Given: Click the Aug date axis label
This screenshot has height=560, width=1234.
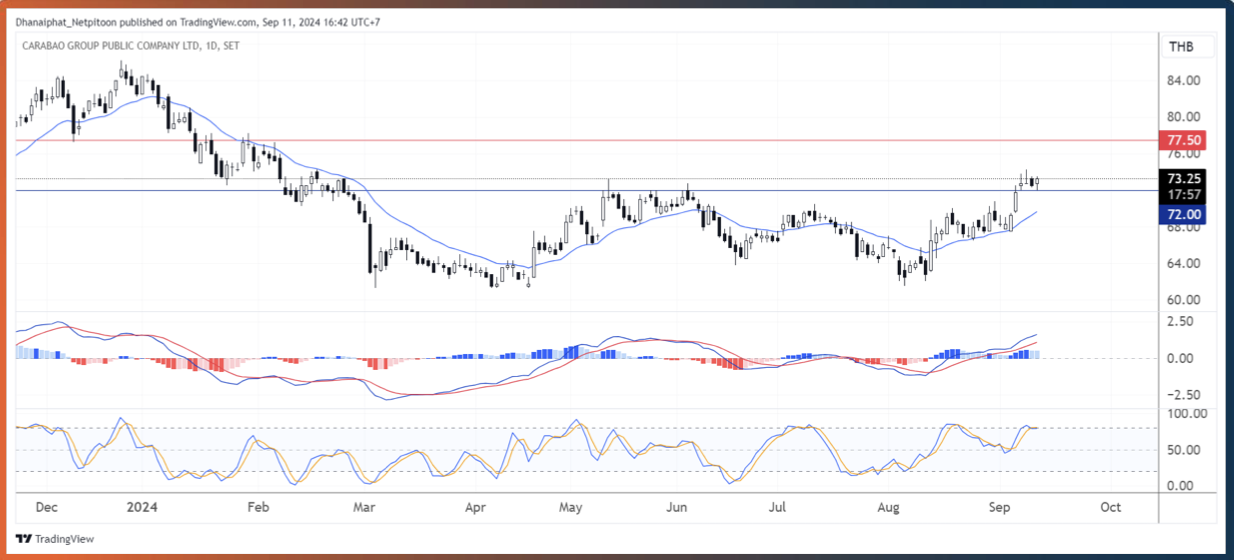Looking at the screenshot, I should 888,507.
